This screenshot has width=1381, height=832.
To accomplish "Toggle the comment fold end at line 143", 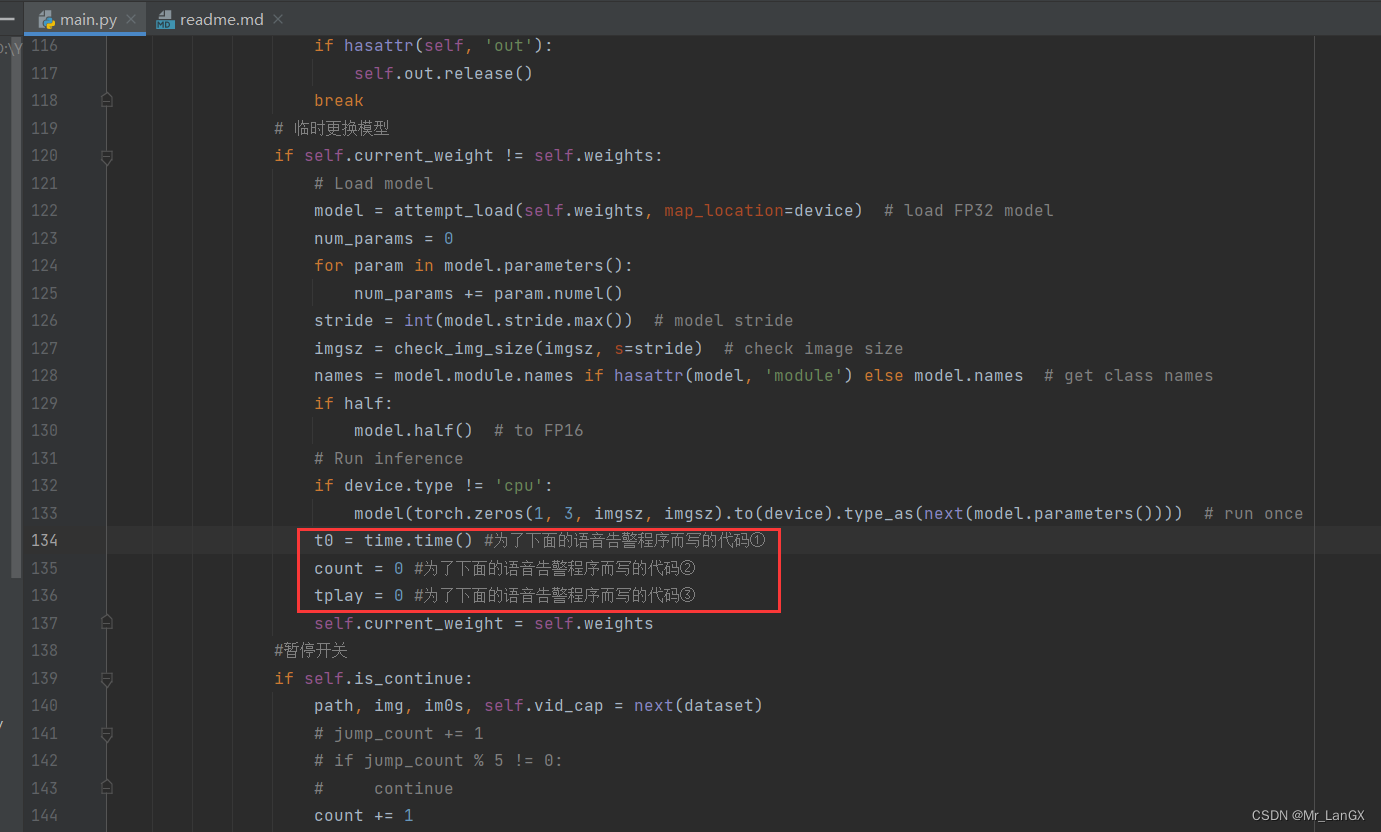I will pyautogui.click(x=107, y=788).
